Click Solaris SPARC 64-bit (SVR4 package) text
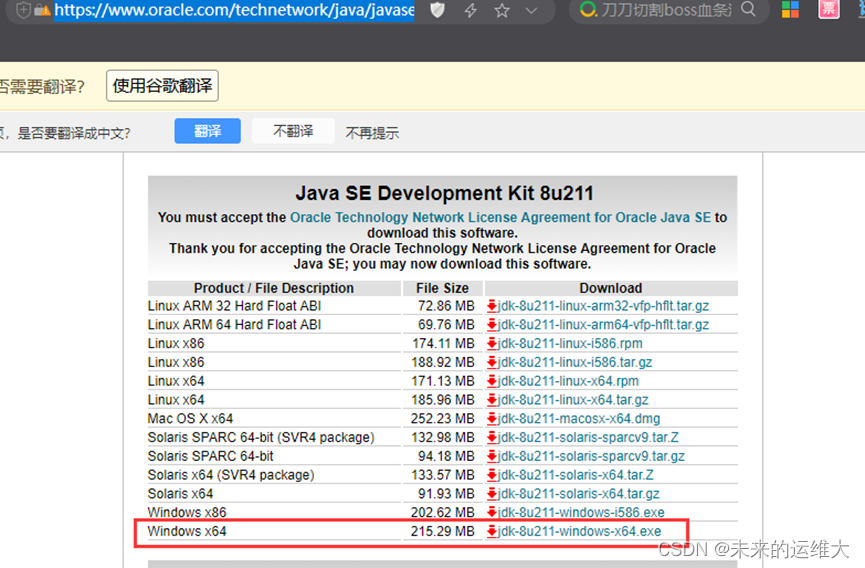 261,437
